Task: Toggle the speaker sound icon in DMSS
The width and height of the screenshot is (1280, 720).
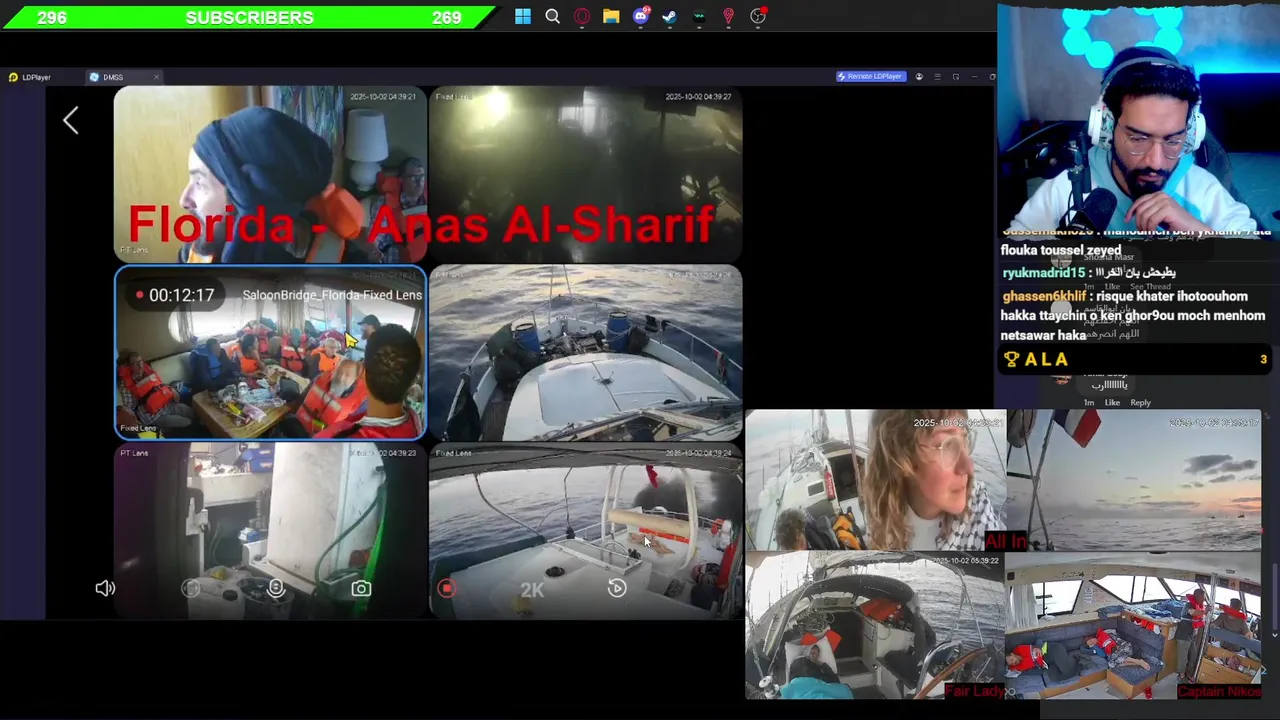Action: click(105, 588)
